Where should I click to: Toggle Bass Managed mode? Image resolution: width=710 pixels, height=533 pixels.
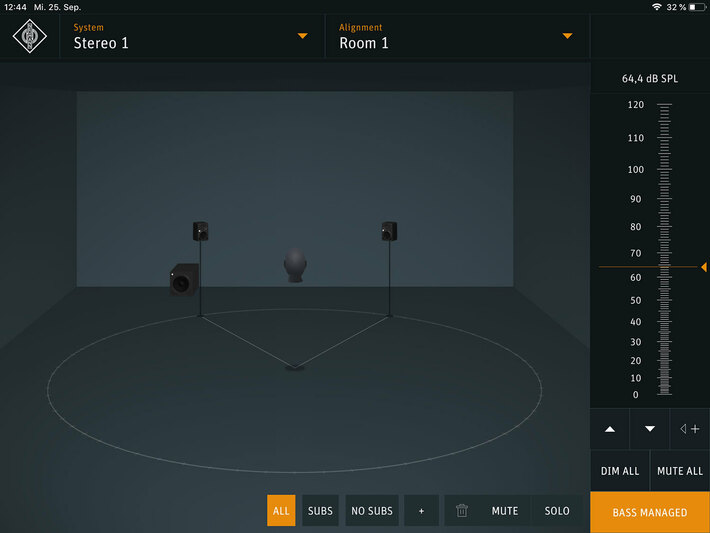[x=650, y=512]
